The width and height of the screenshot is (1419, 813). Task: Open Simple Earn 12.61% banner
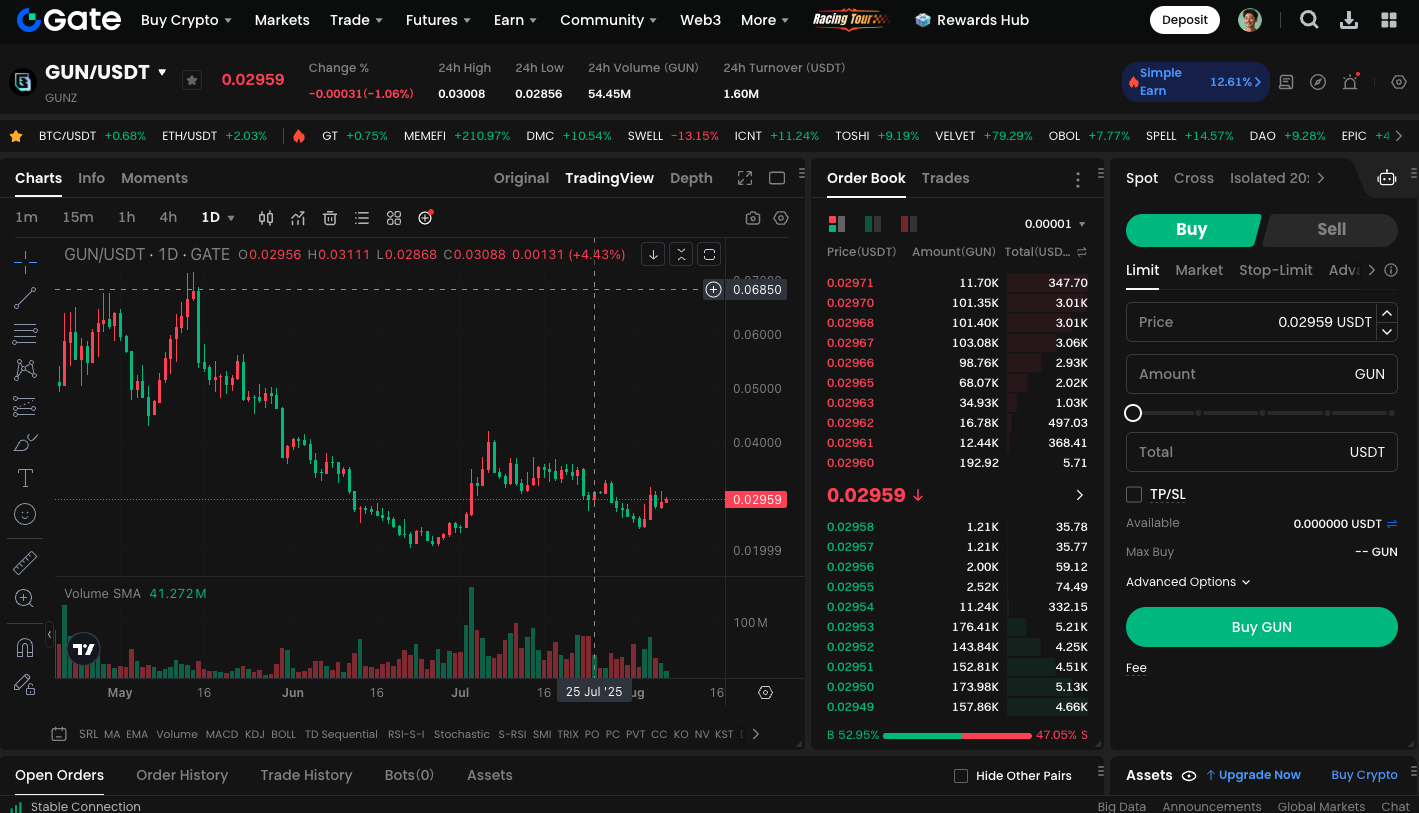(1195, 82)
